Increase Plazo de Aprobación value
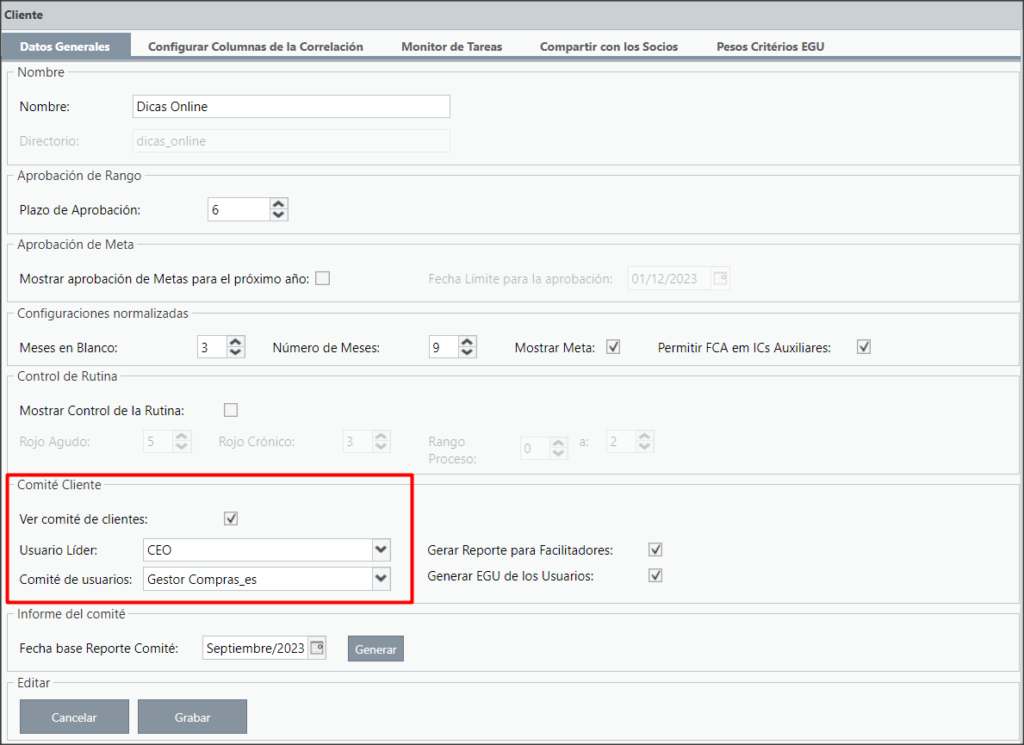Viewport: 1024px width, 745px height. [x=279, y=204]
